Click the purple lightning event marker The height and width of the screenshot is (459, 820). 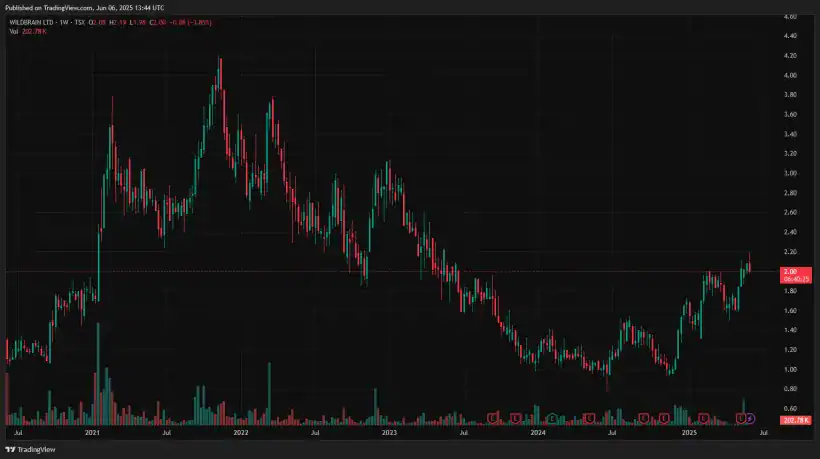tap(751, 417)
